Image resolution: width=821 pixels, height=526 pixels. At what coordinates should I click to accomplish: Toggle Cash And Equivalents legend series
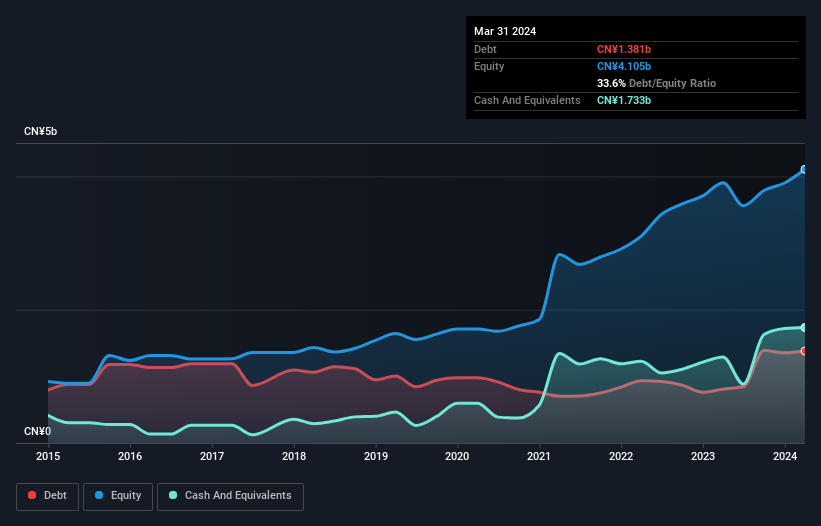[x=230, y=496]
